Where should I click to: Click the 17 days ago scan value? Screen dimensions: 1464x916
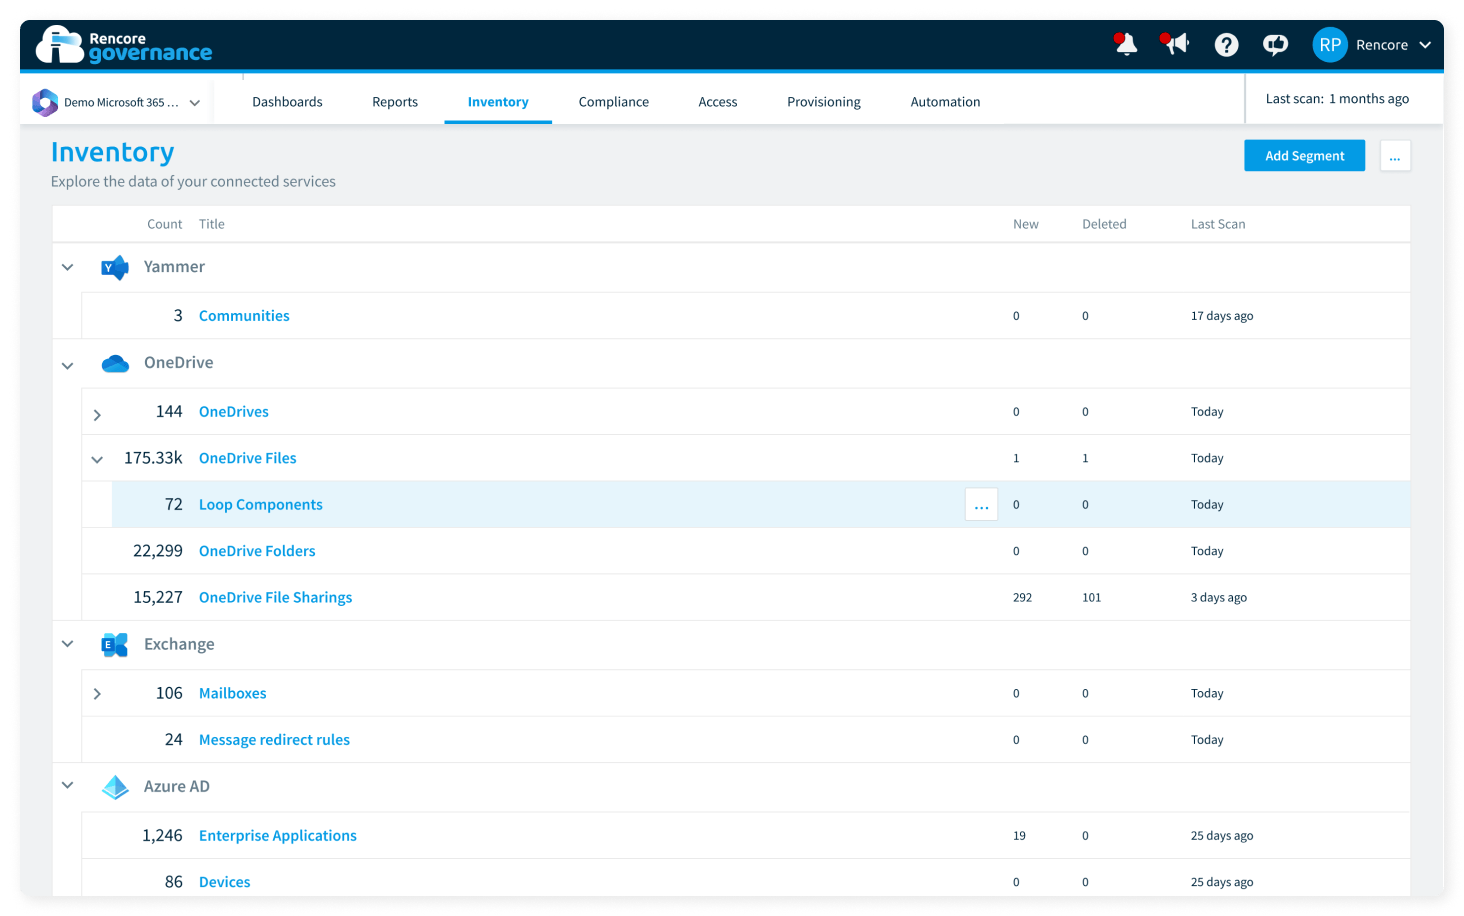pos(1222,316)
